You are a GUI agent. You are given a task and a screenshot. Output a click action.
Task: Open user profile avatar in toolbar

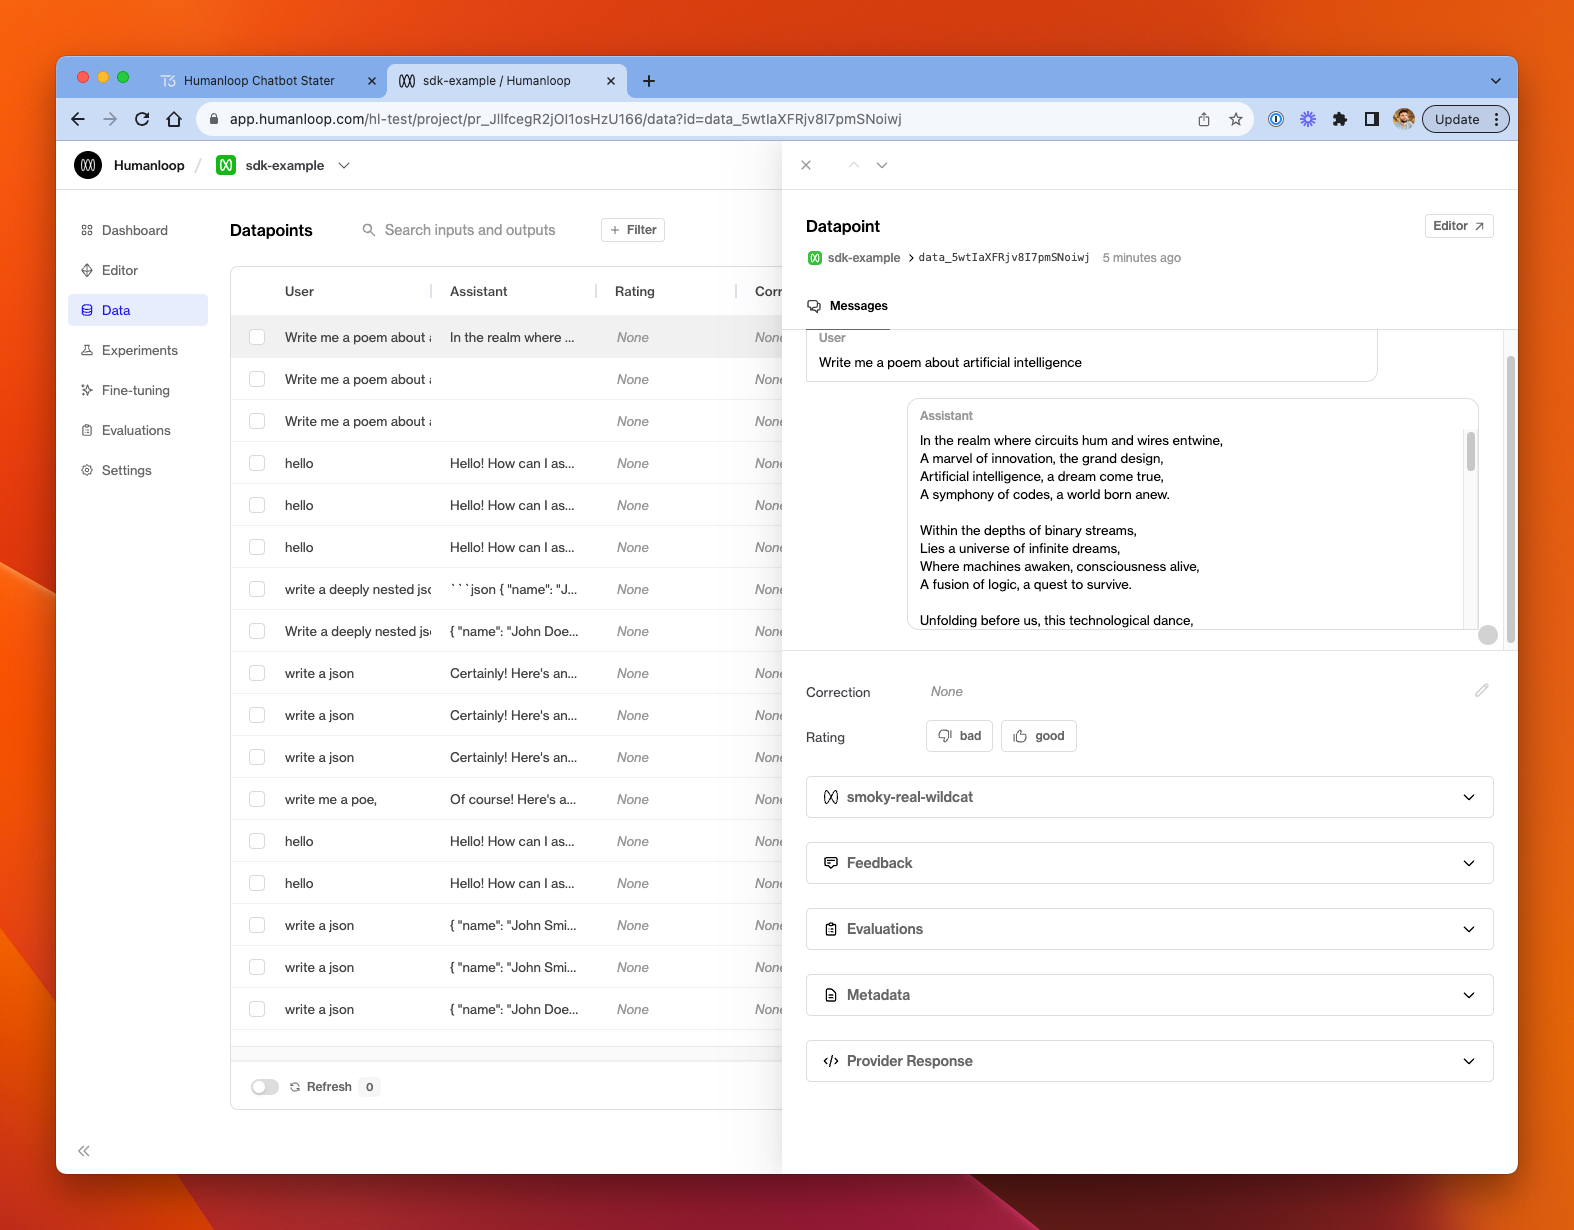[x=1404, y=119]
